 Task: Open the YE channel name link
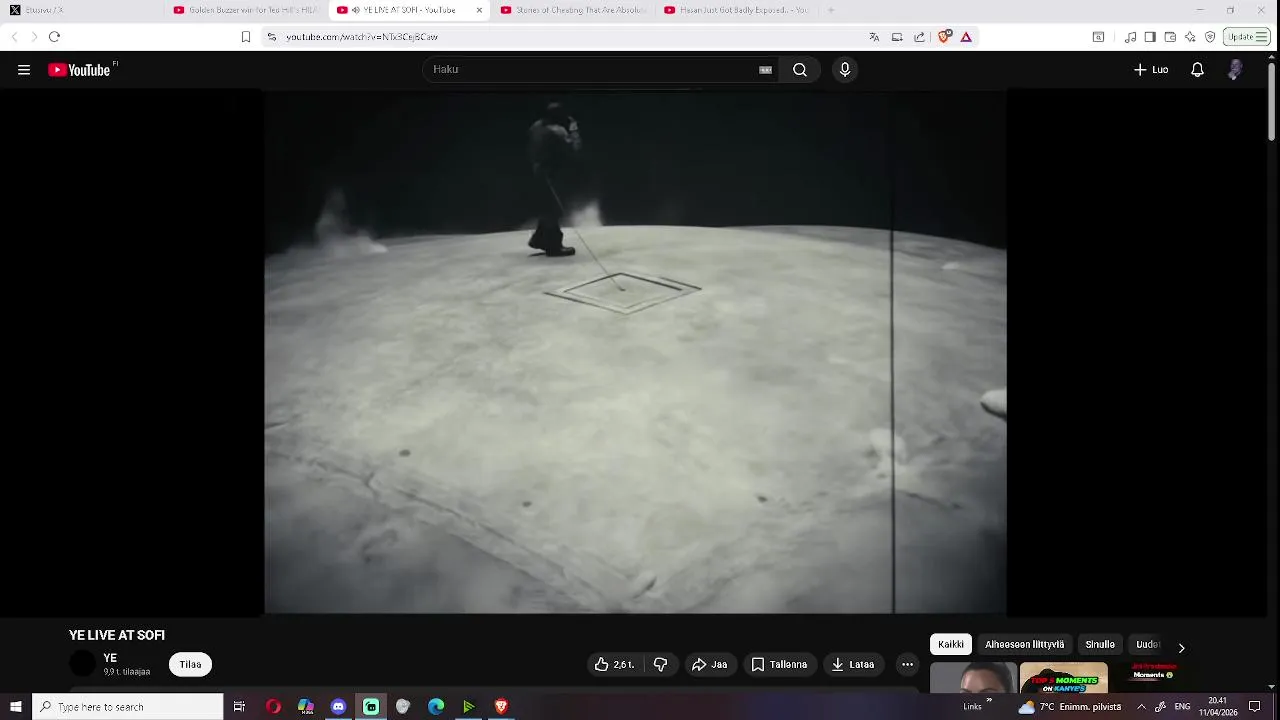(110, 658)
